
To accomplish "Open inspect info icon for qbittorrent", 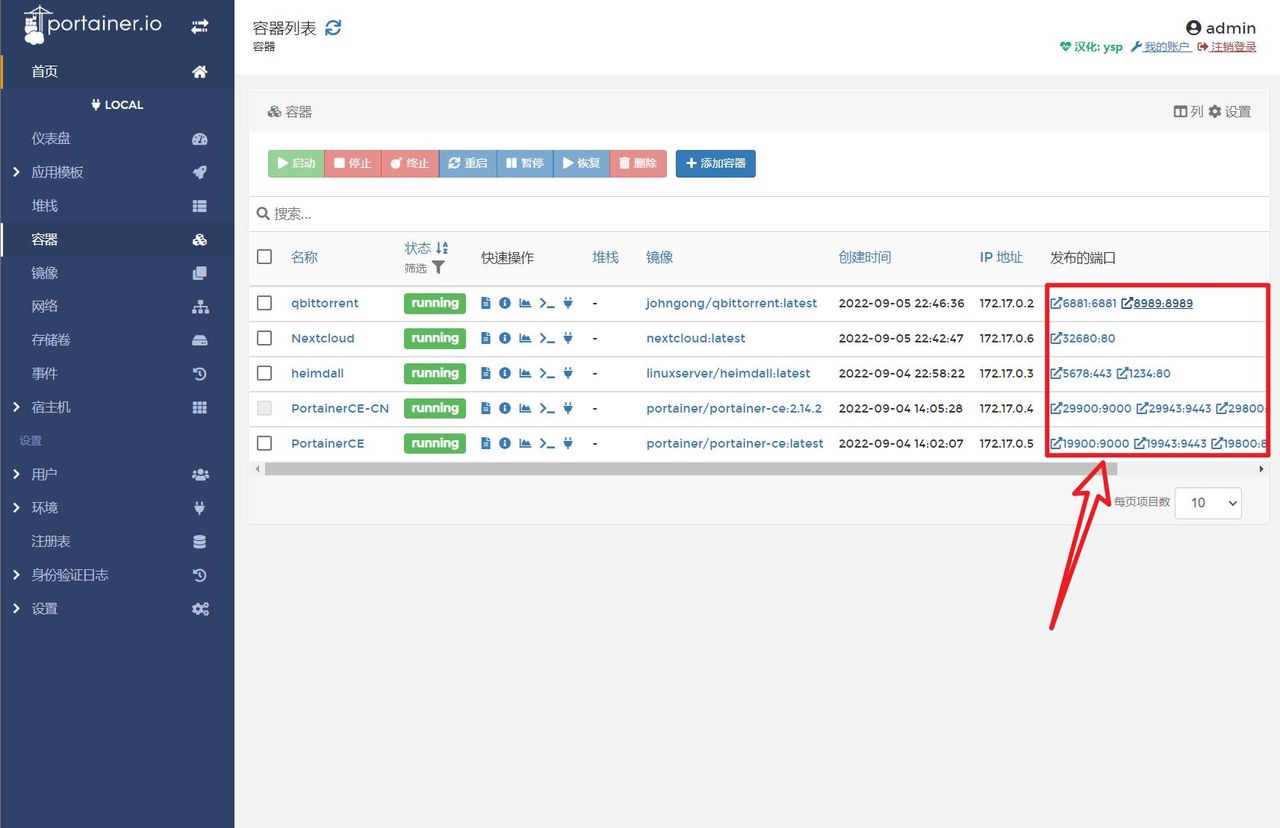I will click(x=505, y=303).
